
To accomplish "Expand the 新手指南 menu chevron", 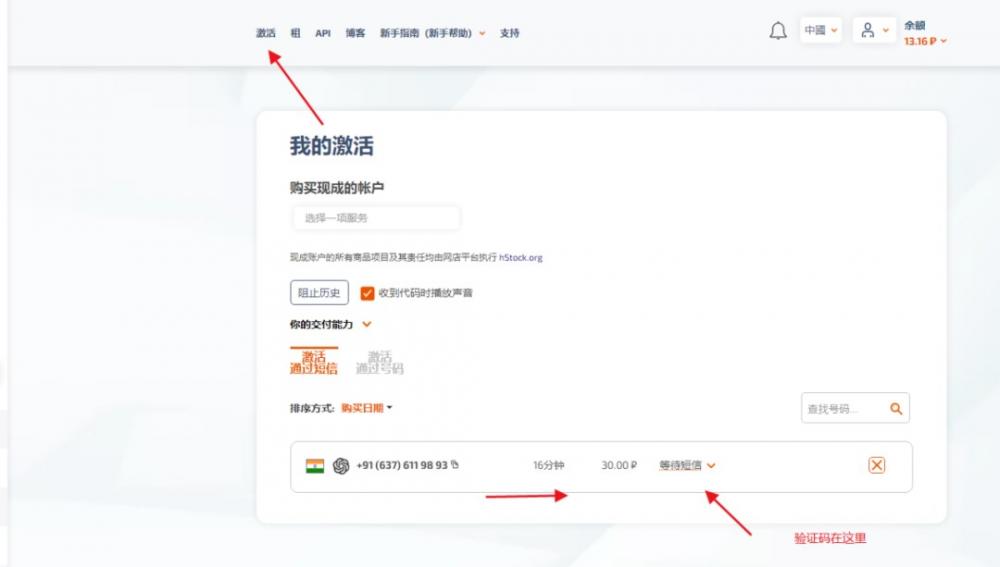I will (482, 33).
